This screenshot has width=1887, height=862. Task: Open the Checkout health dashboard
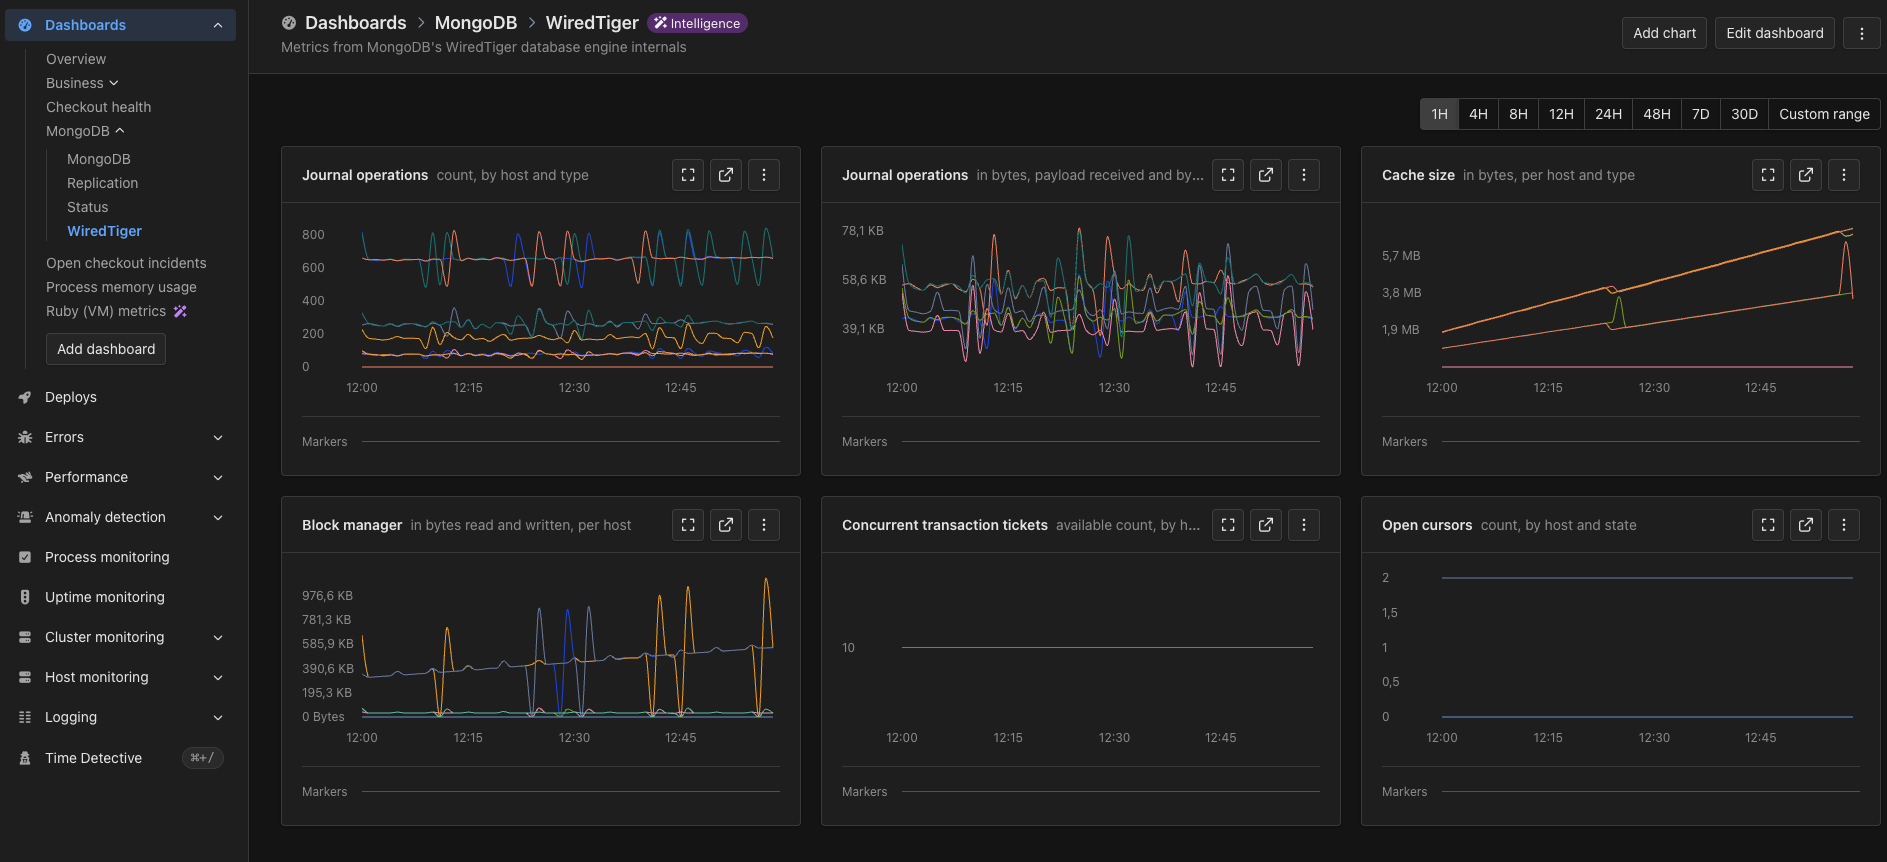(x=99, y=107)
